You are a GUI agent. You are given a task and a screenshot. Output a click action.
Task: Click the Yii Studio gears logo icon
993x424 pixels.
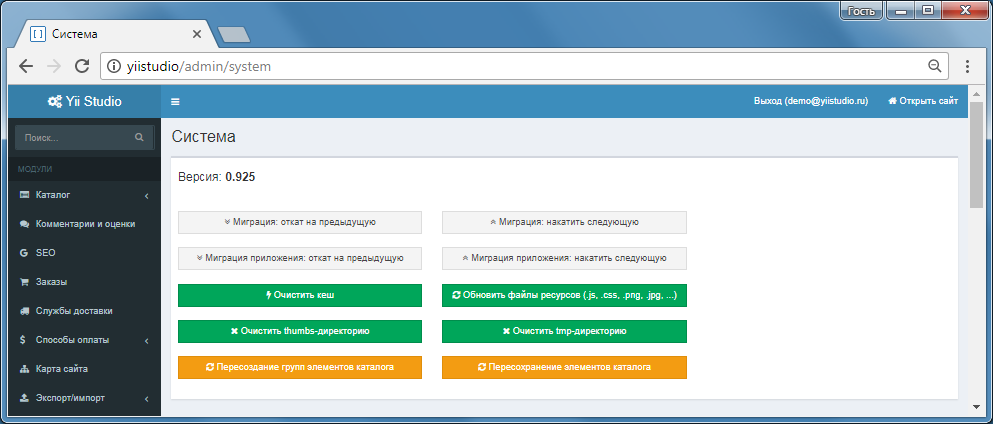(x=55, y=101)
